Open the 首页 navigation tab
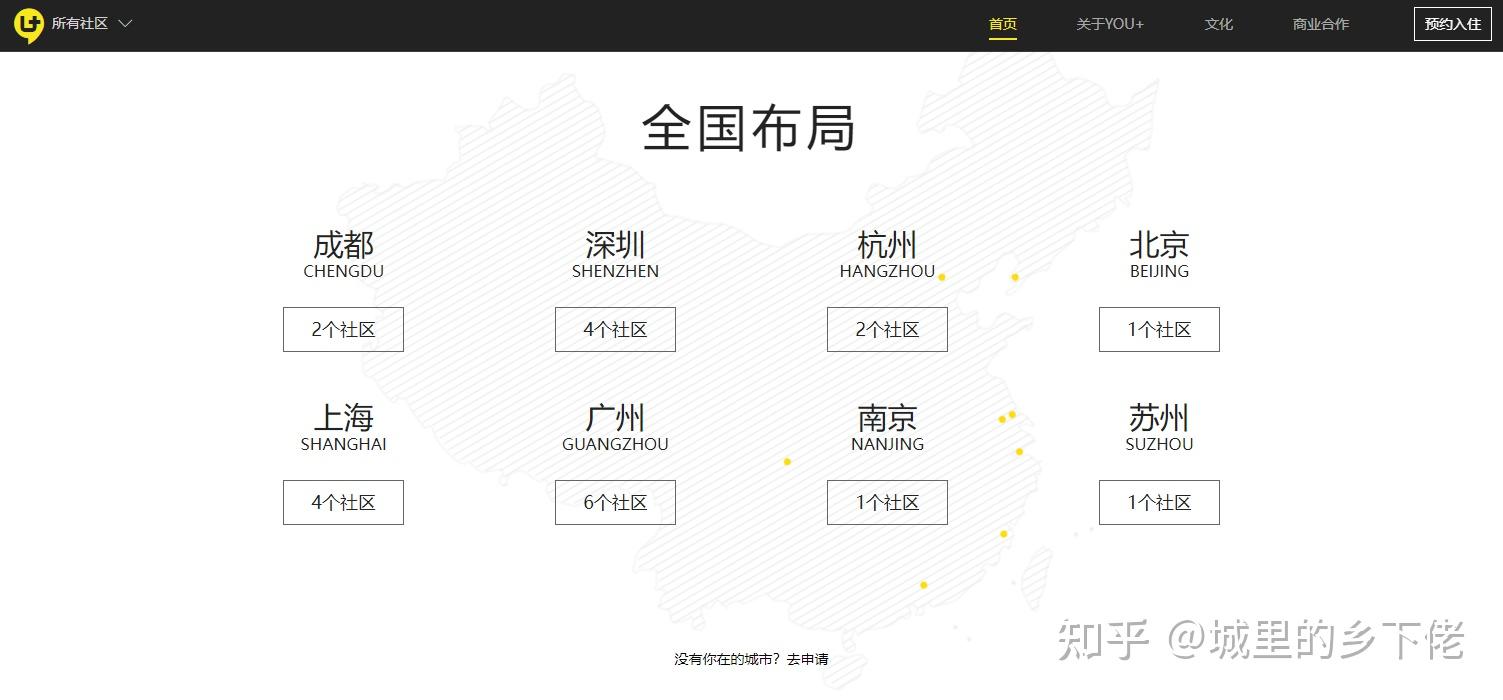The height and width of the screenshot is (700, 1503). point(1003,24)
